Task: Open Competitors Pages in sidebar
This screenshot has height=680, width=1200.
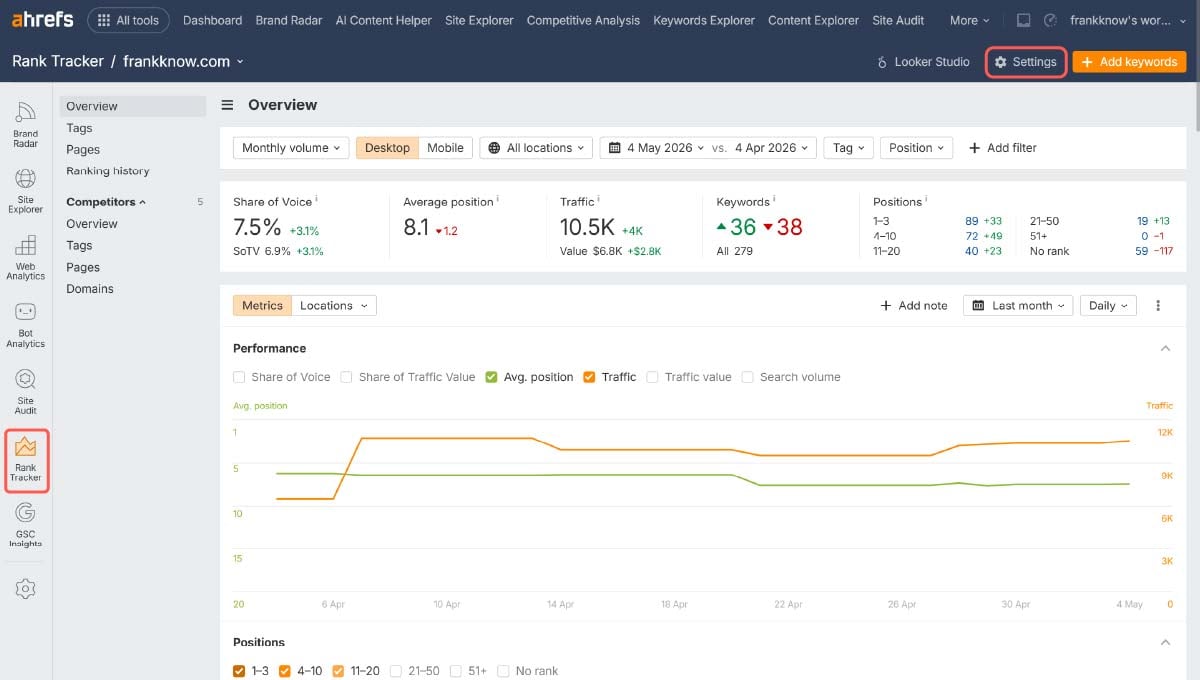Action: coord(83,267)
